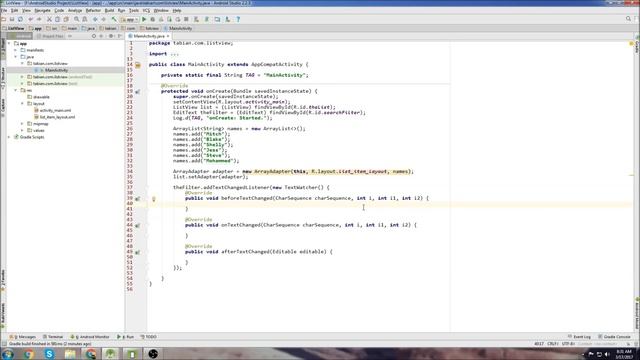Click the Cut scissors icon
The height and width of the screenshot is (360, 640).
tap(49, 19)
